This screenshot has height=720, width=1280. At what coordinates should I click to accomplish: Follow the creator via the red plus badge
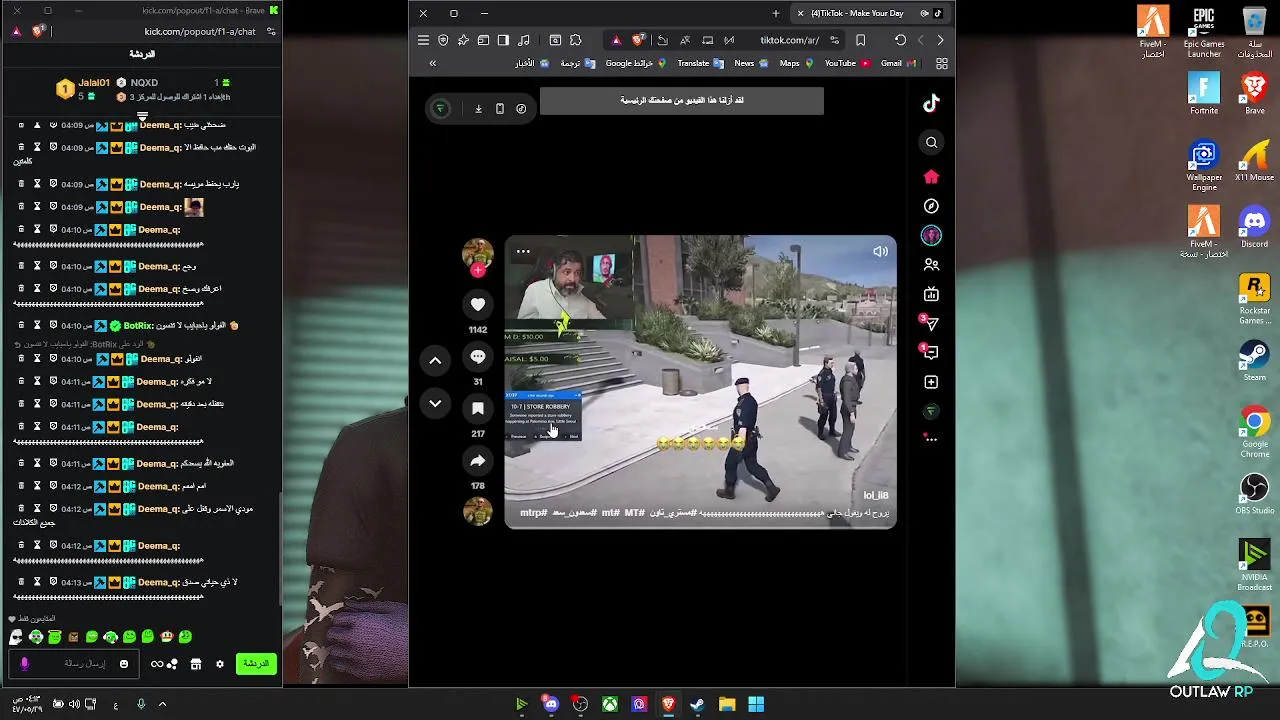coord(478,270)
